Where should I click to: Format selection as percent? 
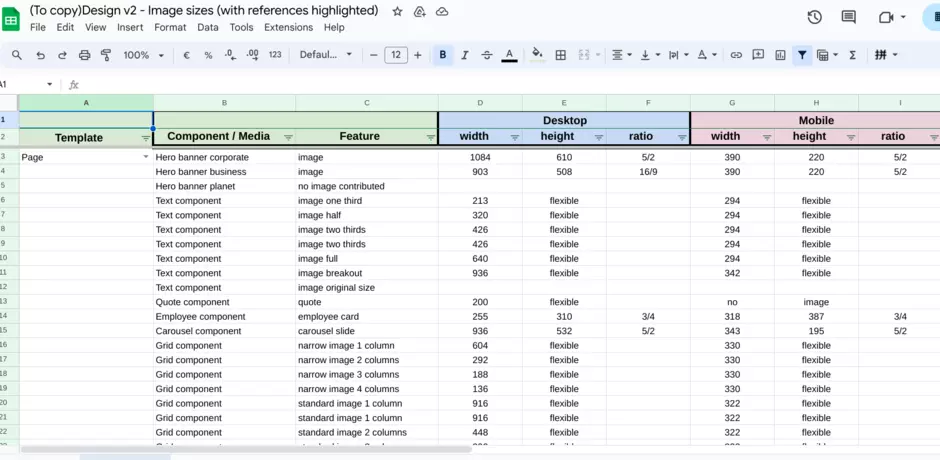(208, 55)
